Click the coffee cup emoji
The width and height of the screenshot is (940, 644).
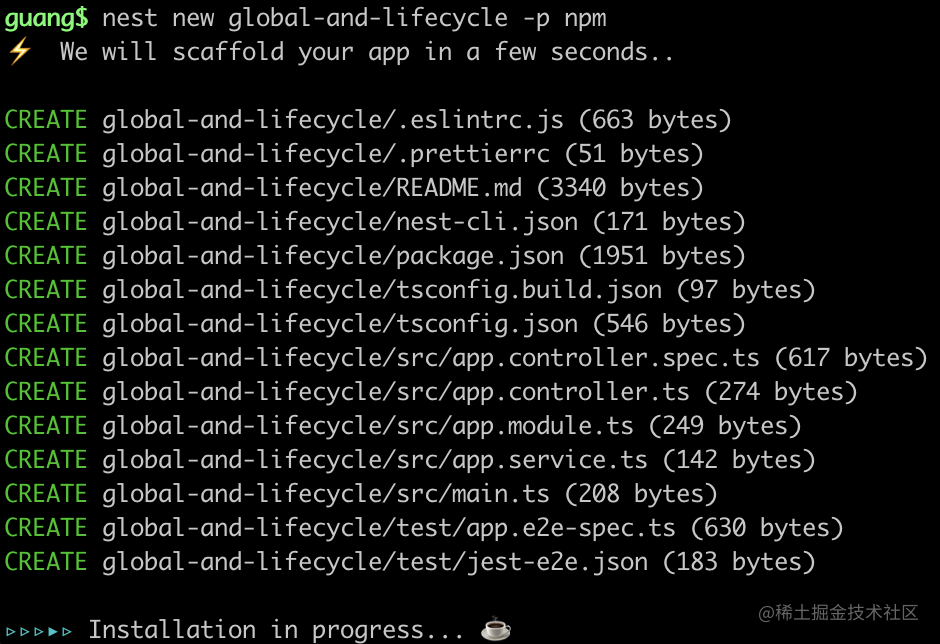pyautogui.click(x=496, y=629)
